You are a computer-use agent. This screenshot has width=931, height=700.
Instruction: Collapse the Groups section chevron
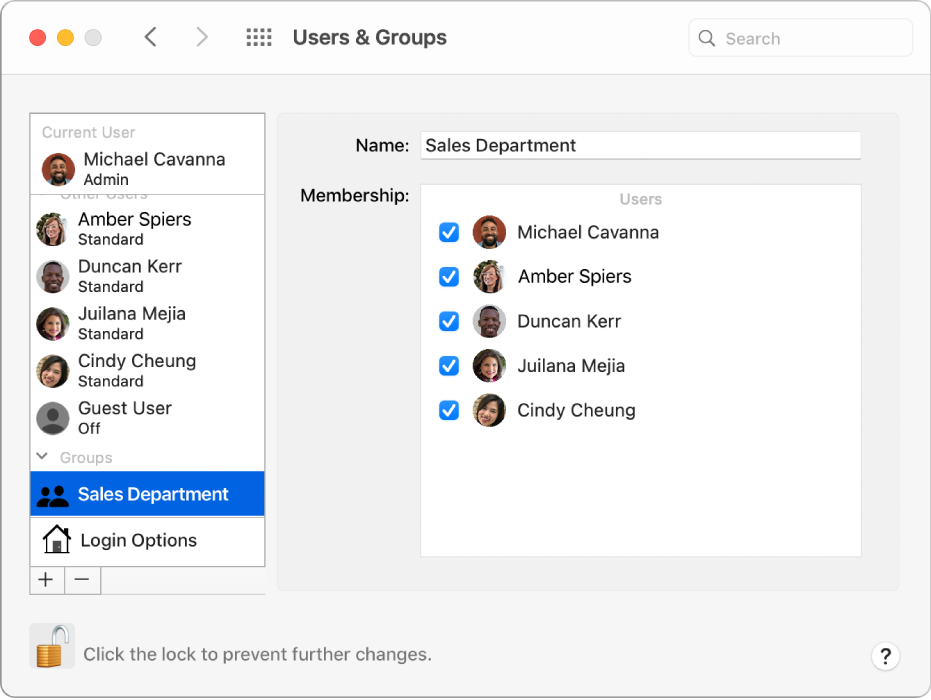[41, 456]
